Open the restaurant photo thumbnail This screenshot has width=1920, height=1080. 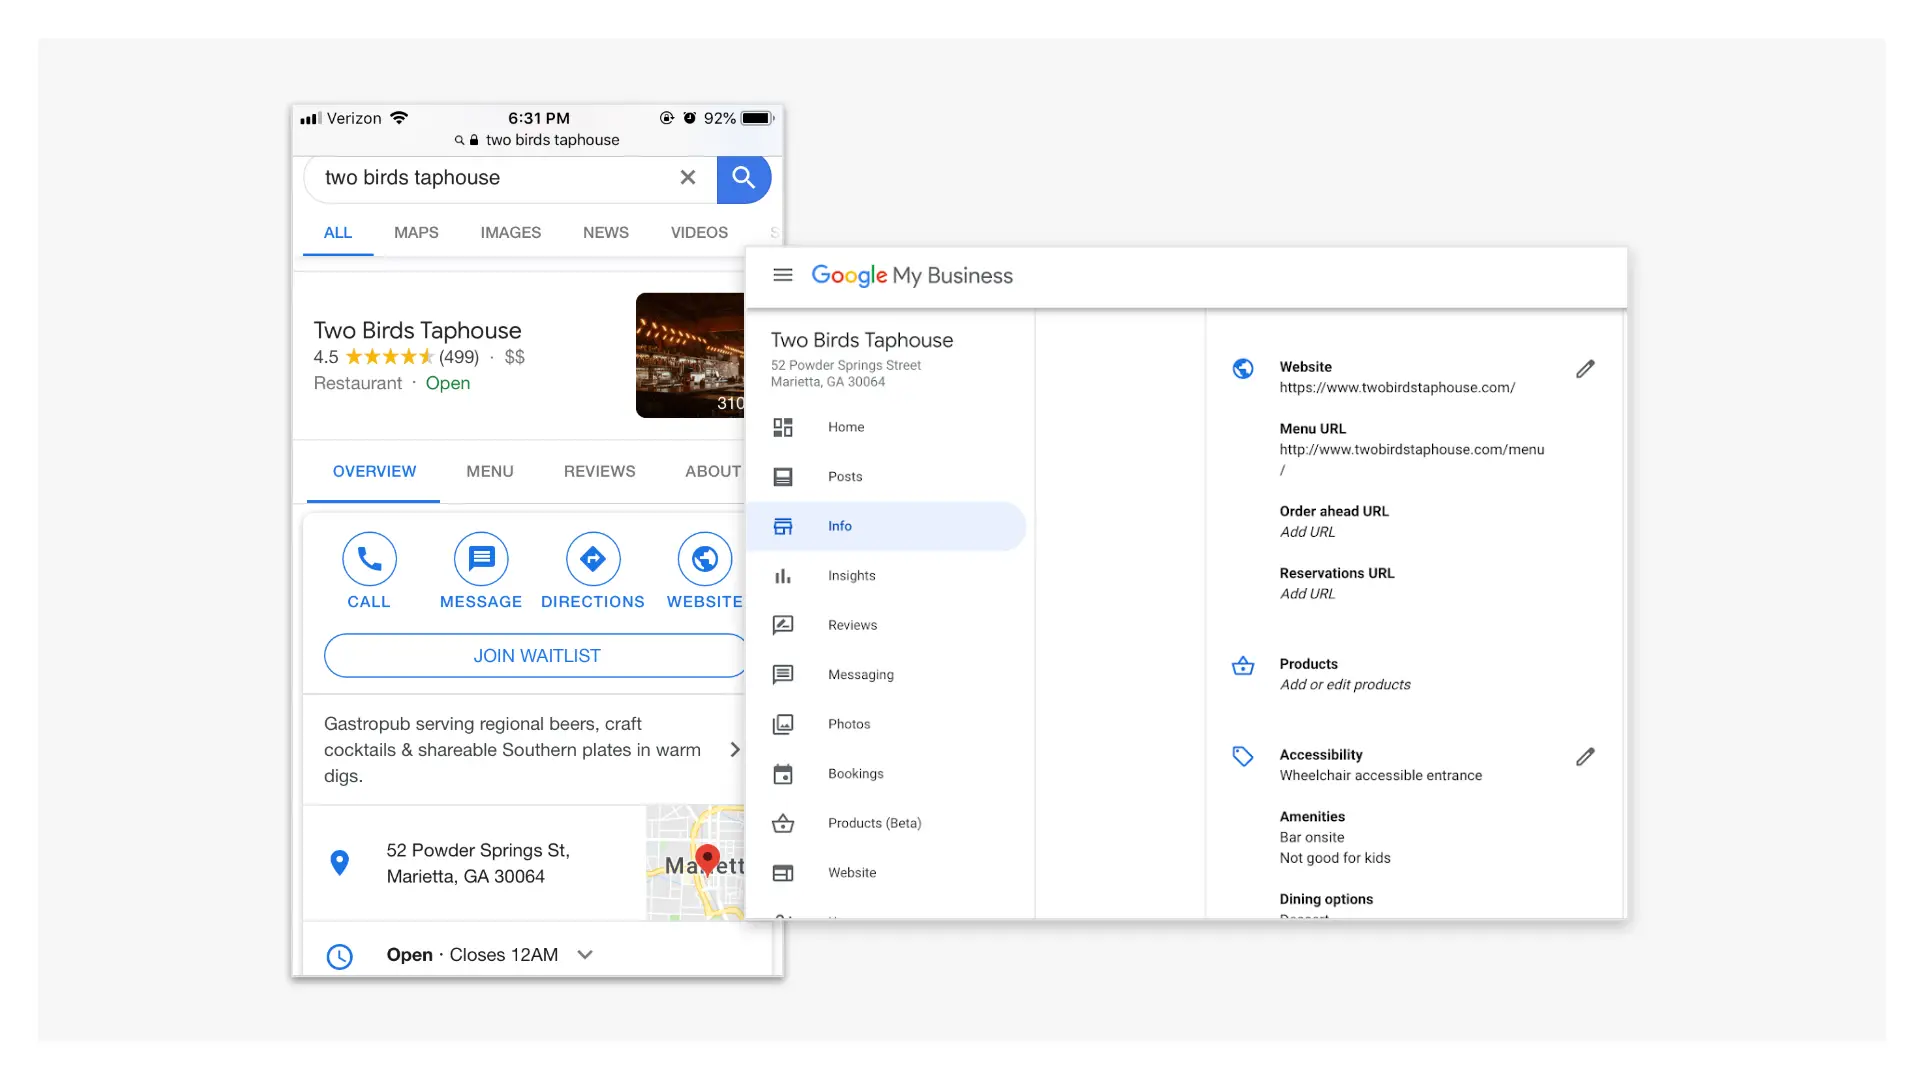click(x=690, y=355)
